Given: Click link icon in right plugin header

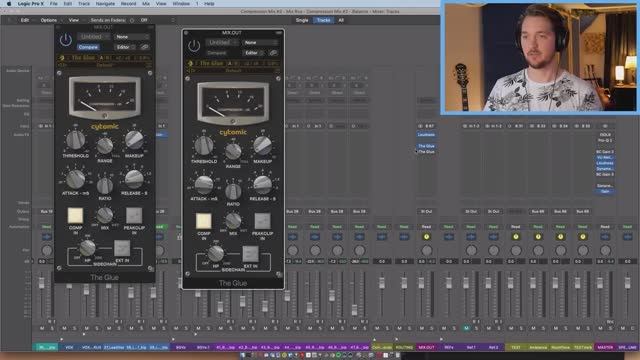Looking at the screenshot, I should point(273,53).
